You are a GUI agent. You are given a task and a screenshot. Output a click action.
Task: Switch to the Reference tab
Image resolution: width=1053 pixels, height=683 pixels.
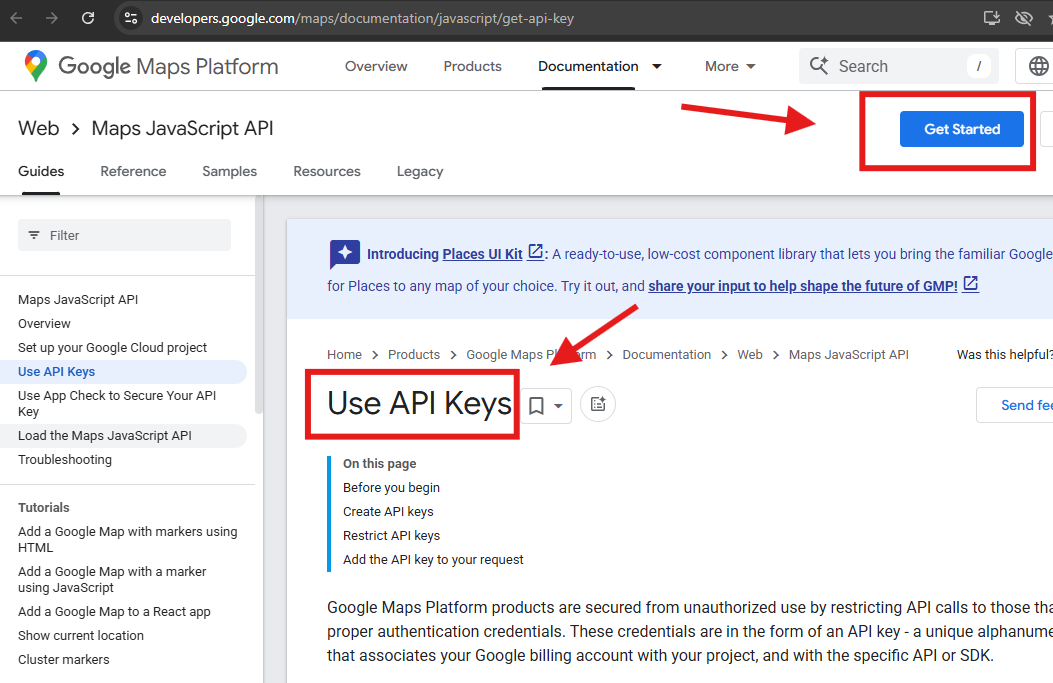(x=133, y=171)
